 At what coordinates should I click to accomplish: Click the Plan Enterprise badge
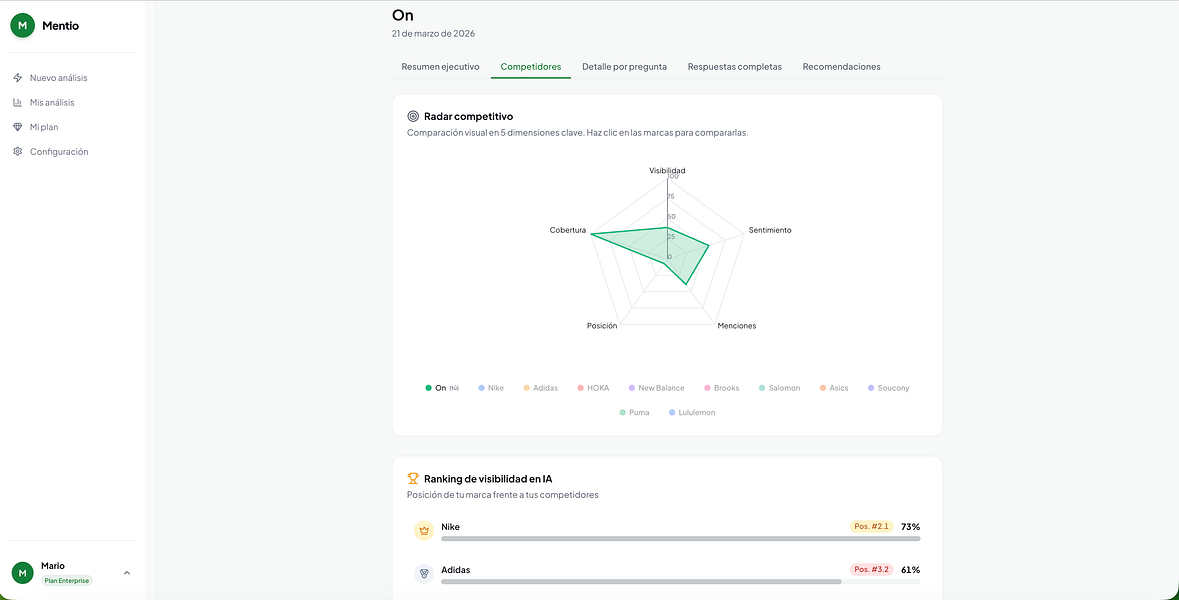[x=67, y=580]
